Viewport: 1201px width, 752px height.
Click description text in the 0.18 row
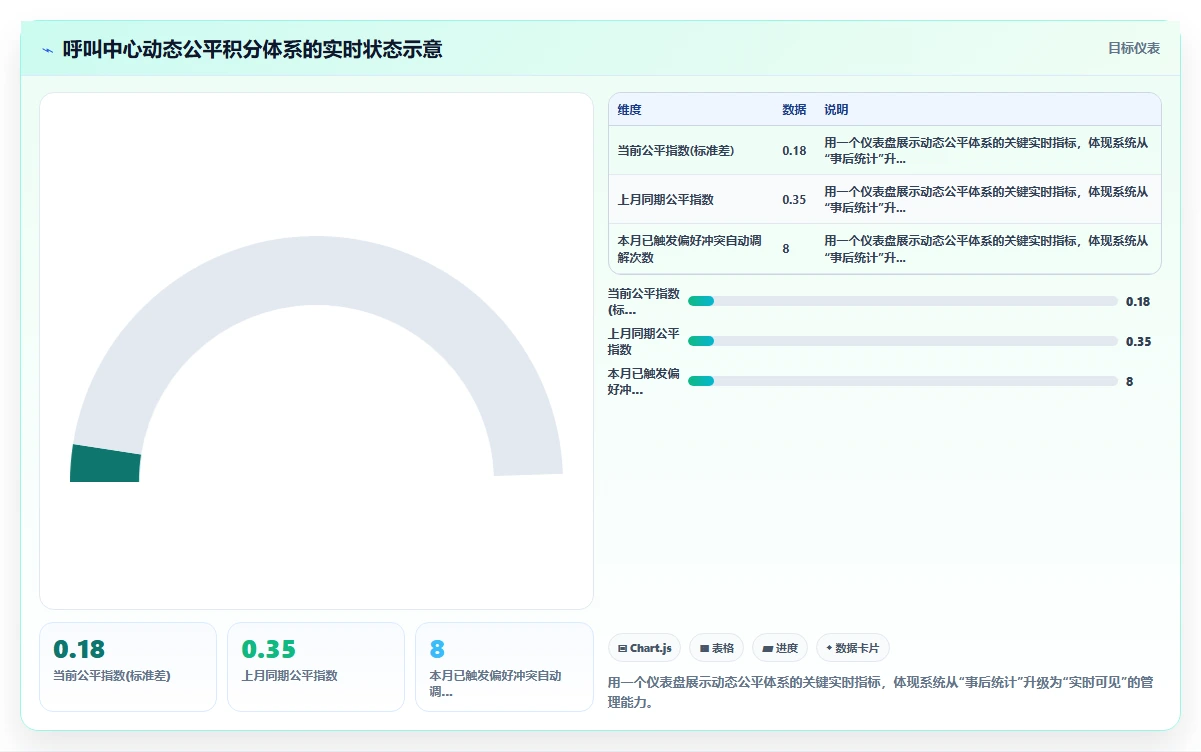tap(986, 151)
